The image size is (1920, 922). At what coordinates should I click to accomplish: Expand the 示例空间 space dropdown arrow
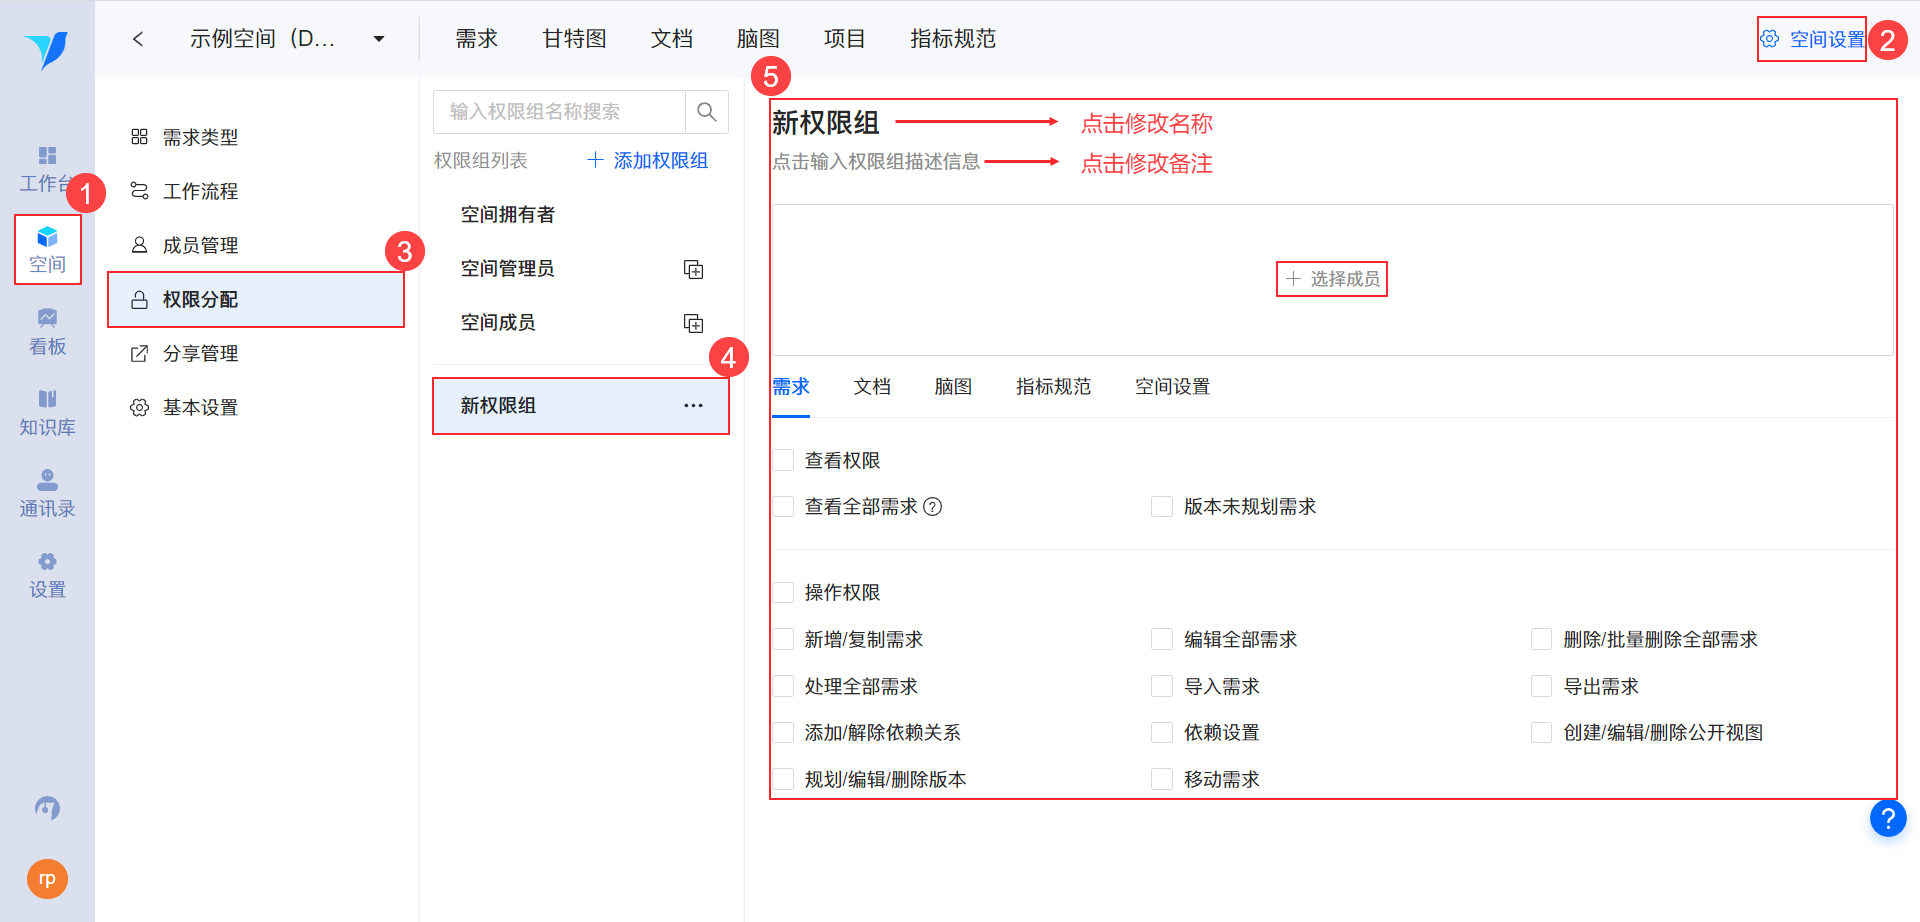(379, 39)
